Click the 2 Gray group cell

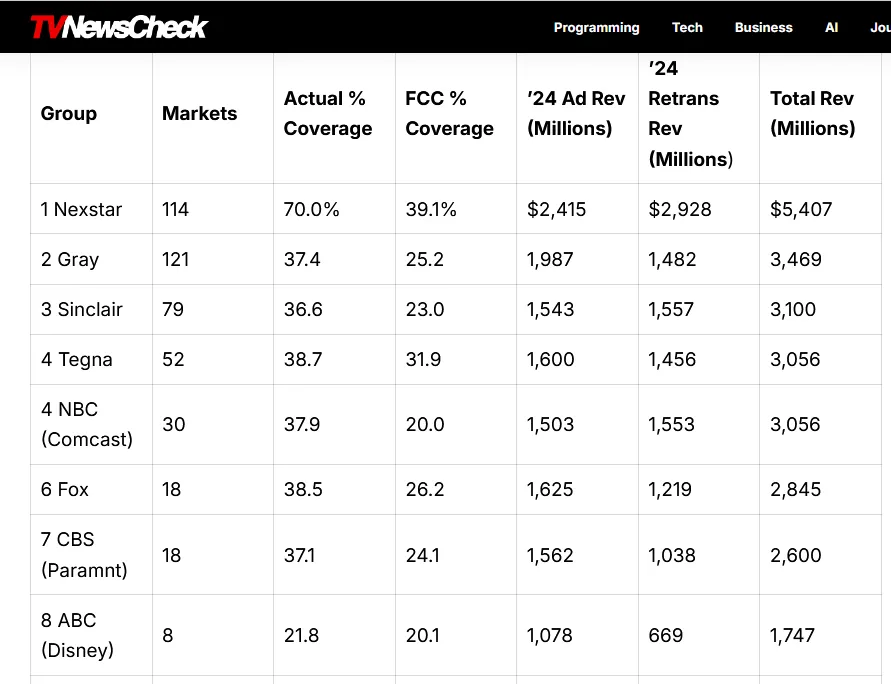pyautogui.click(x=70, y=260)
